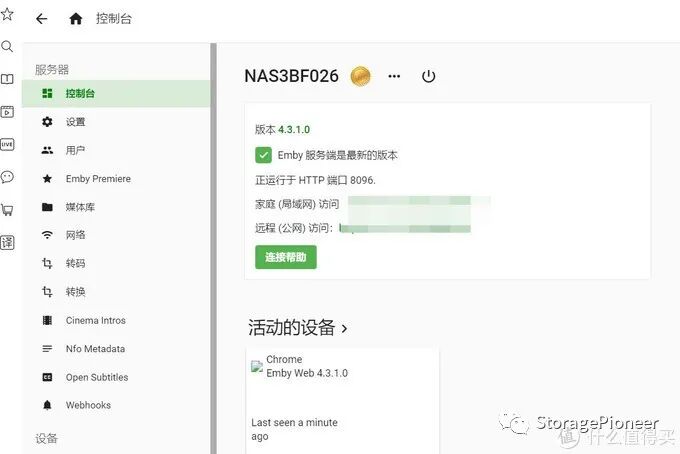Open the search magnifier in browser sidebar
This screenshot has width=680, height=454.
pos(7,46)
